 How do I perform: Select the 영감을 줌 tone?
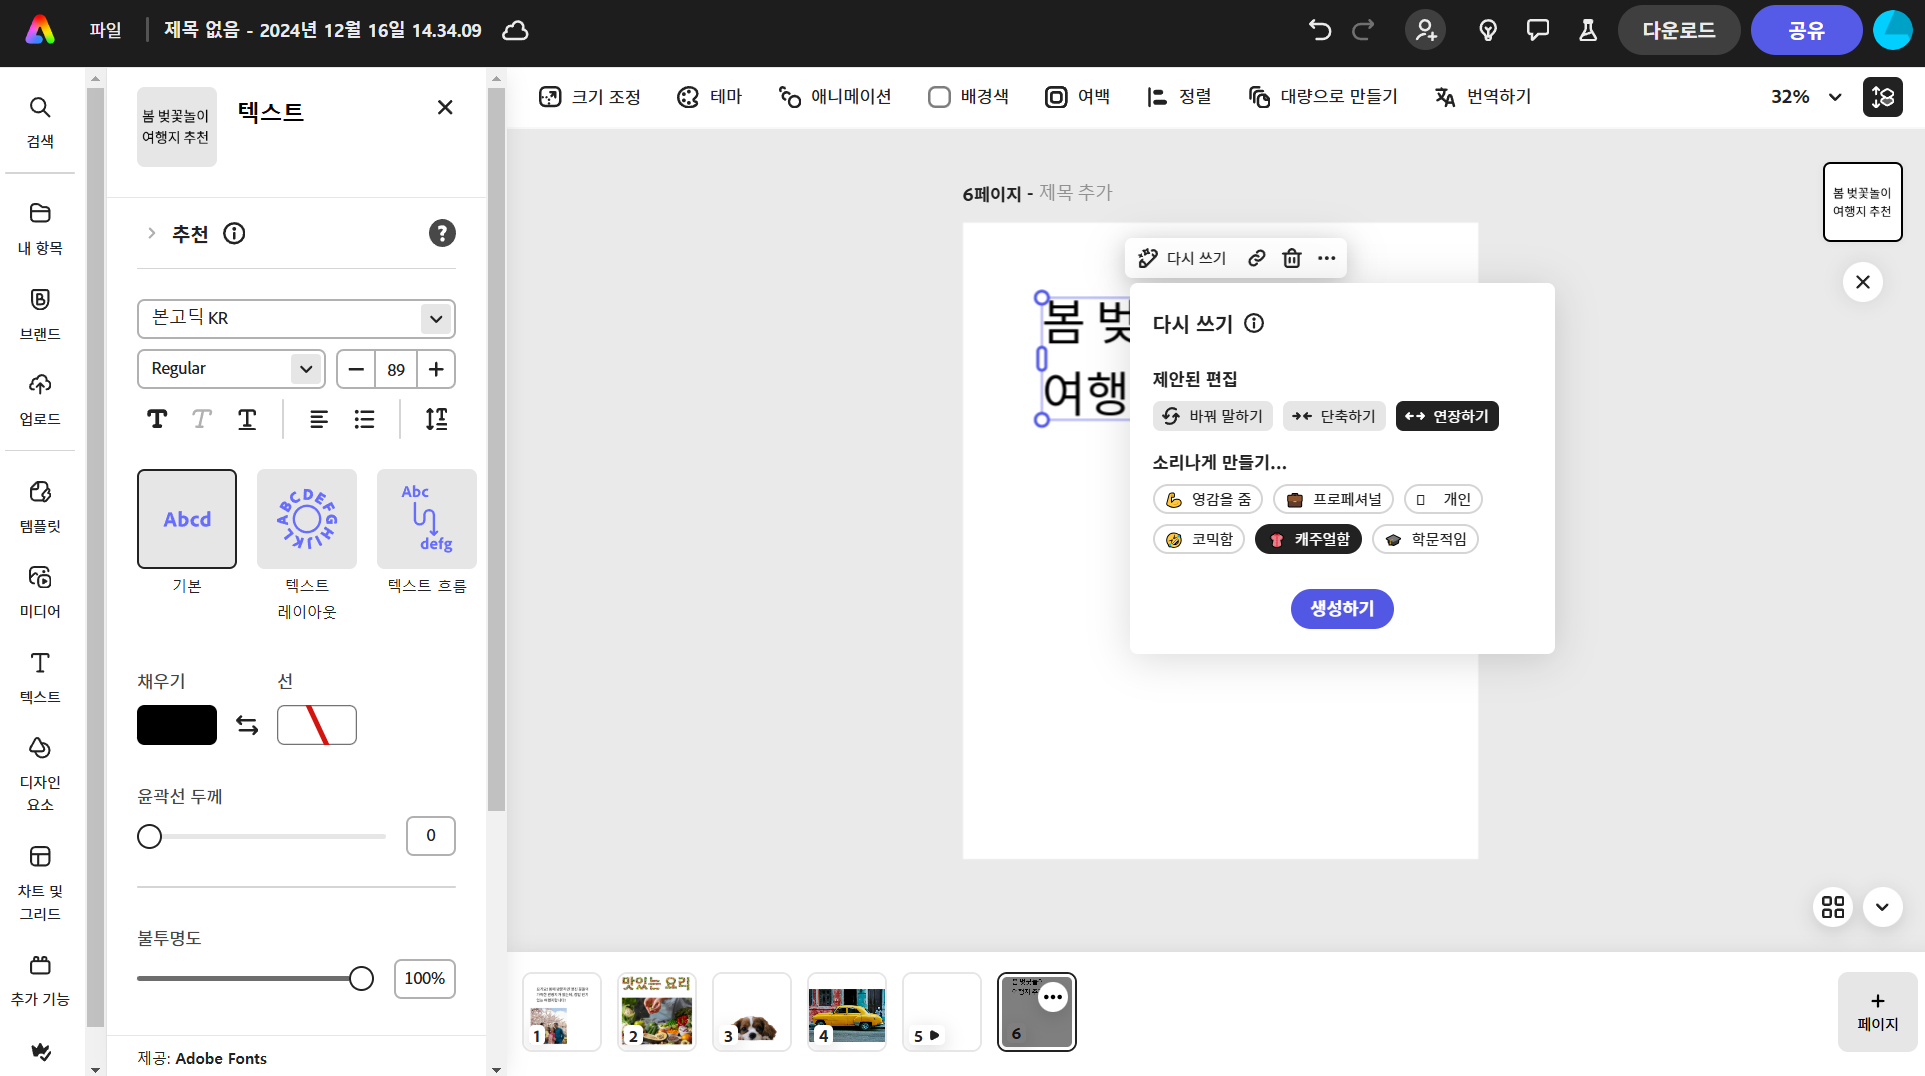point(1208,499)
